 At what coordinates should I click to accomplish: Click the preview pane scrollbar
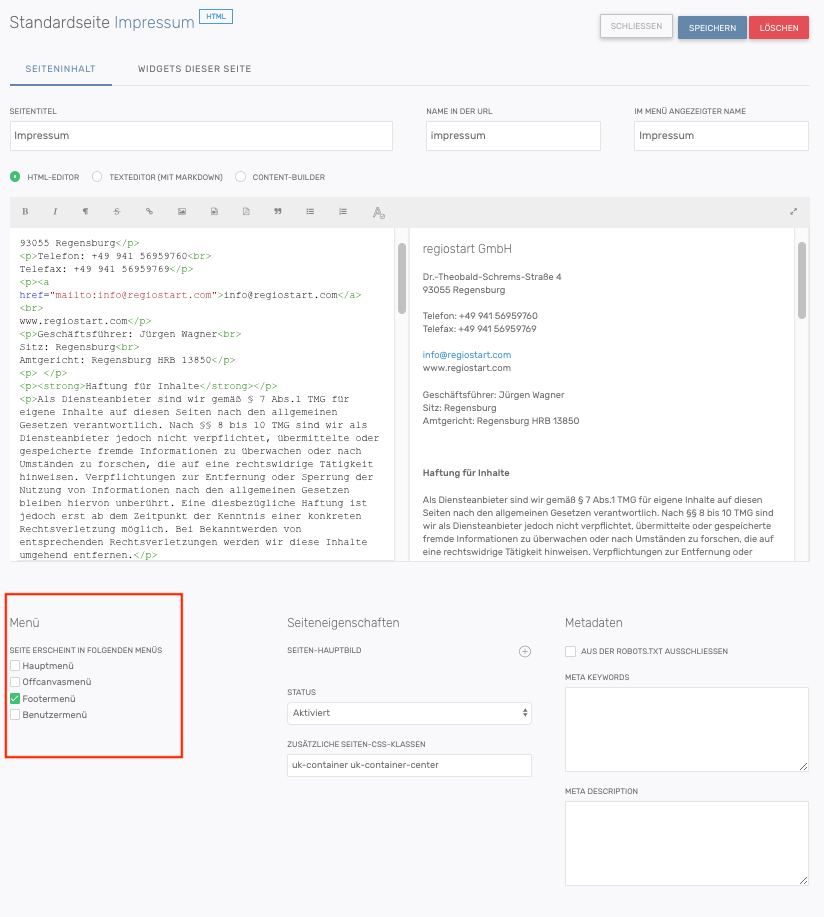[801, 280]
